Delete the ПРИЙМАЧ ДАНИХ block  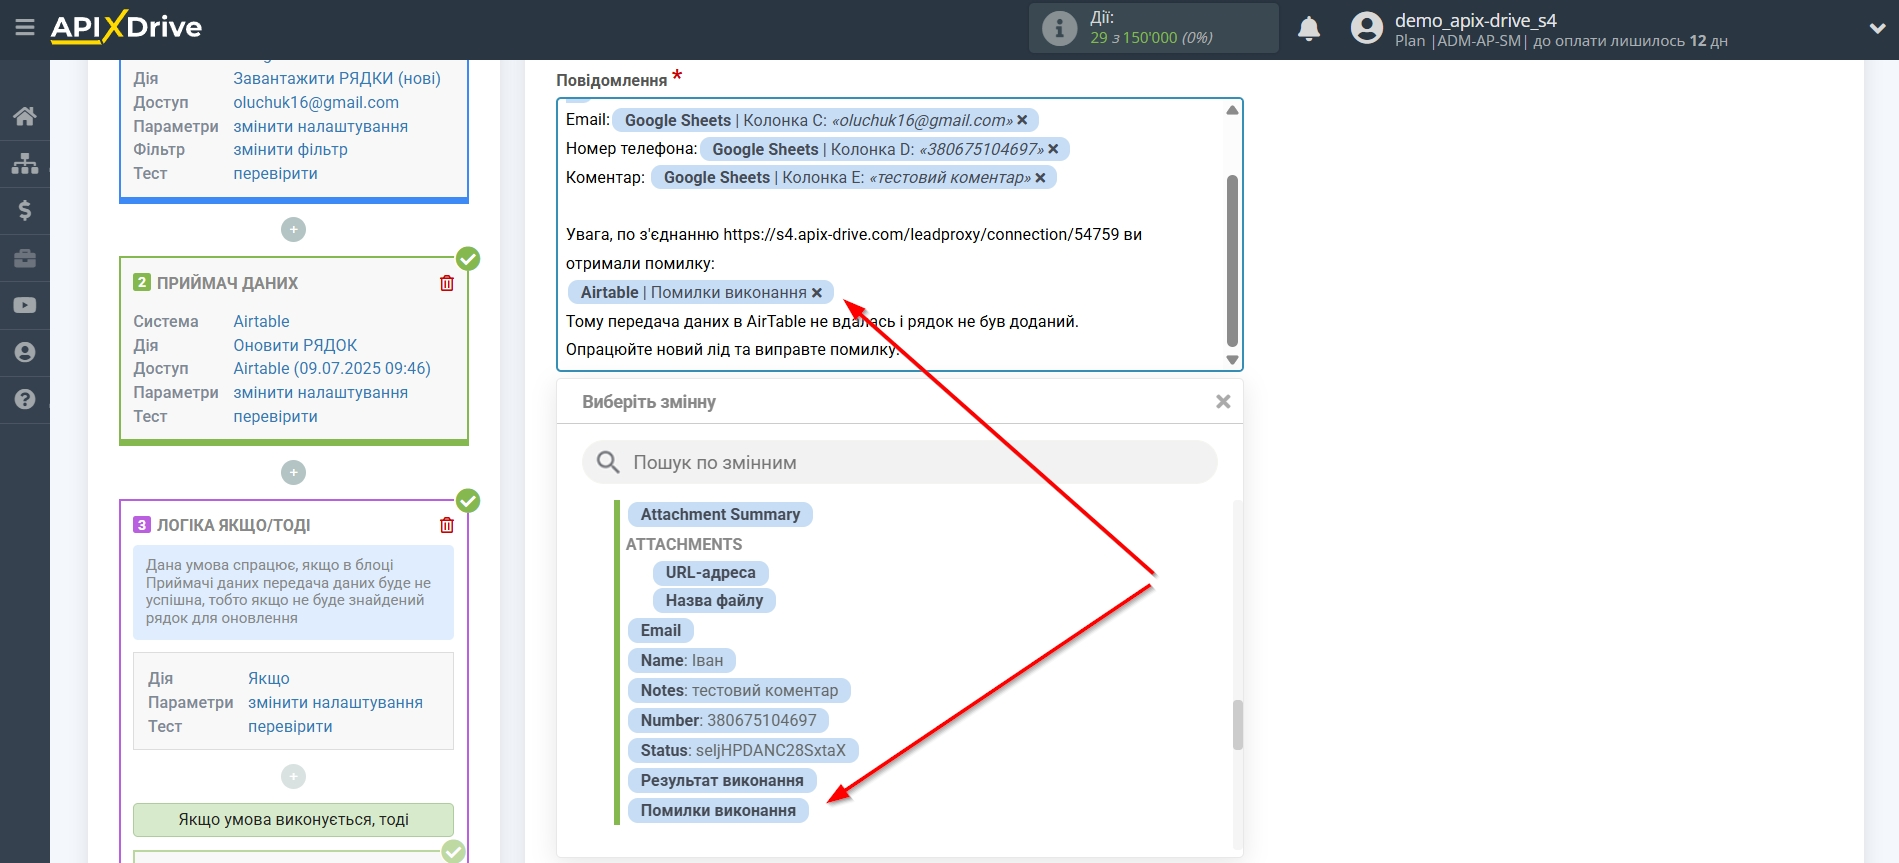point(447,283)
